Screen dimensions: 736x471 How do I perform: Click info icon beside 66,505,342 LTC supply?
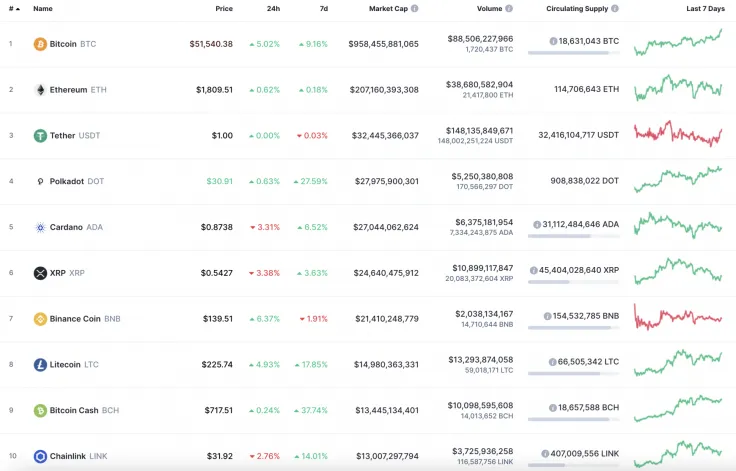tap(552, 362)
